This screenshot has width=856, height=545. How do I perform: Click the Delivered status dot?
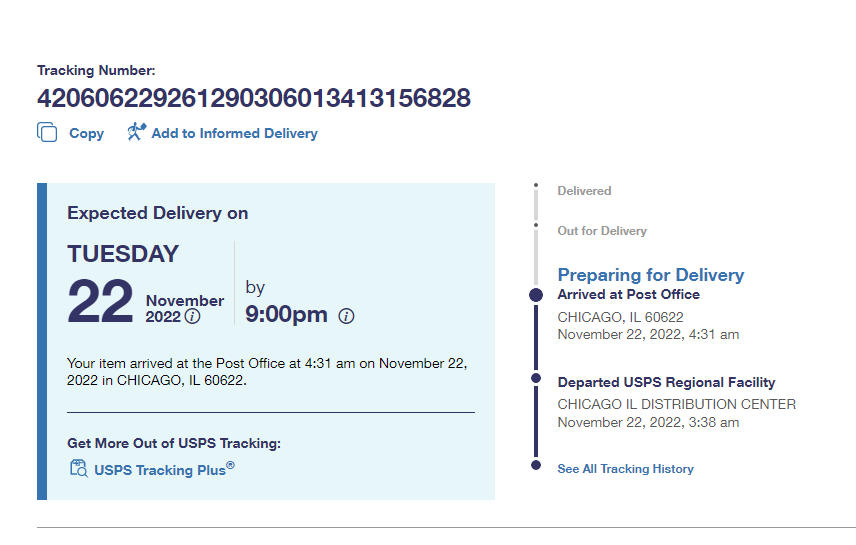coord(536,185)
